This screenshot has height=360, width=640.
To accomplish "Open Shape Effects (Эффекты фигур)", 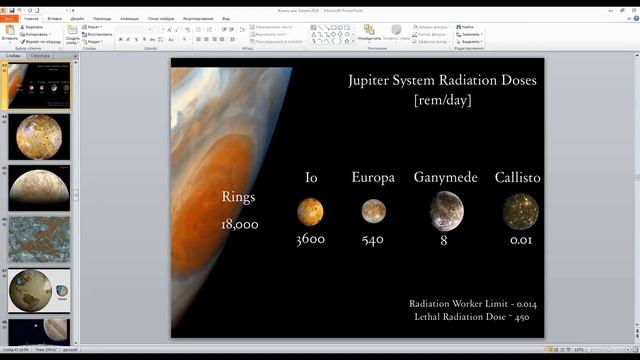I will tap(431, 42).
